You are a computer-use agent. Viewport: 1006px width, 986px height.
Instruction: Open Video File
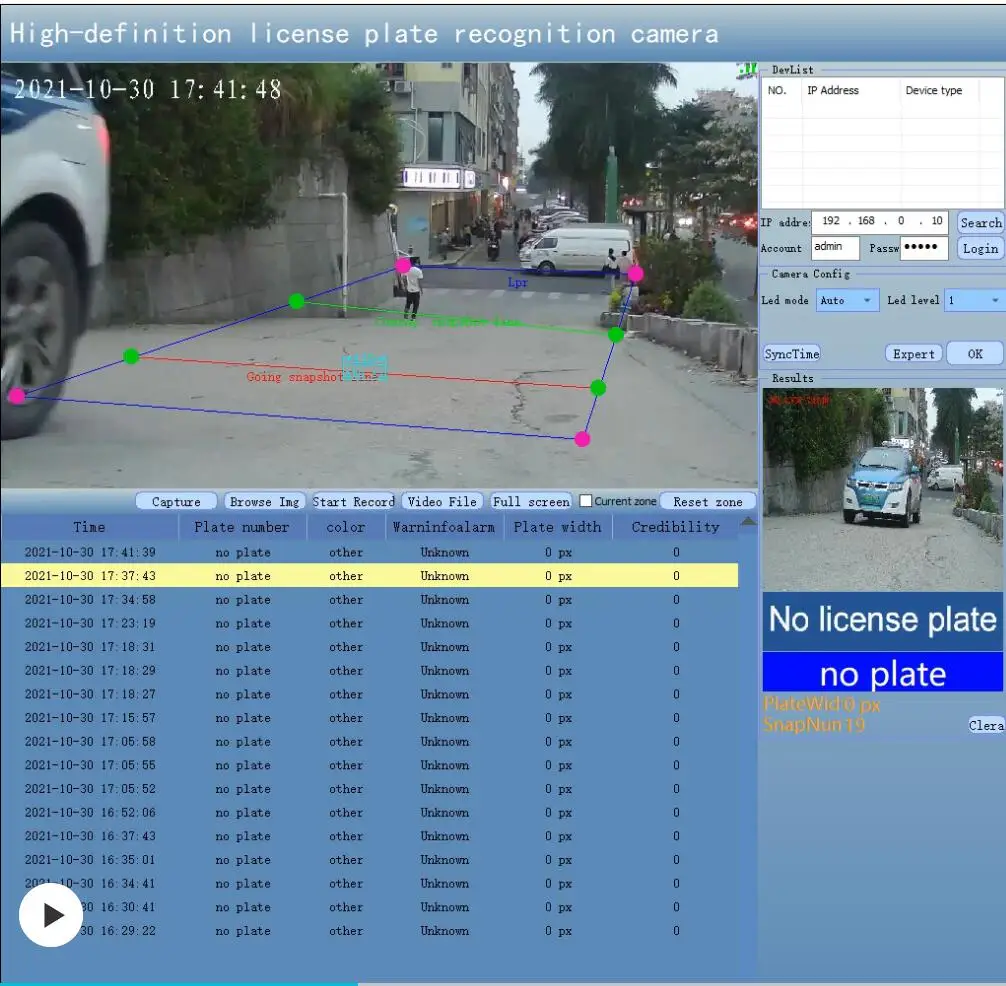(442, 502)
